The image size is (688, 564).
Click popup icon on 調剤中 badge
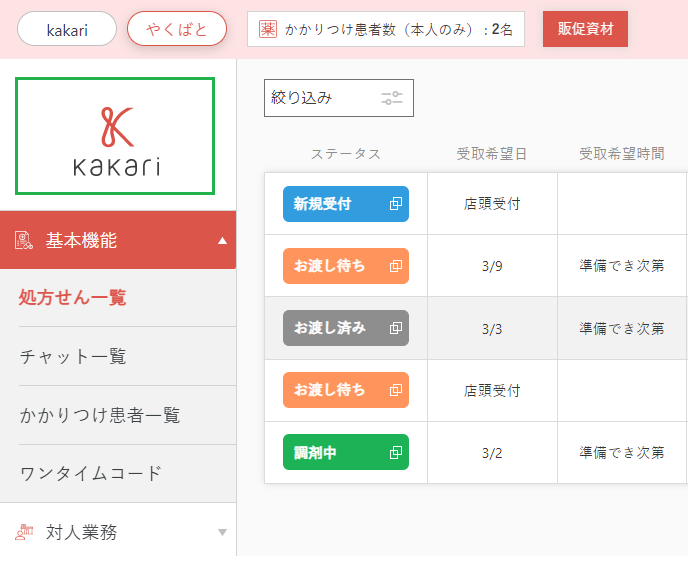[396, 452]
